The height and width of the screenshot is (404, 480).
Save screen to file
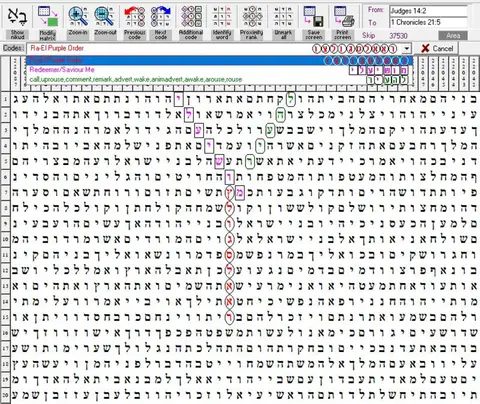click(x=313, y=21)
